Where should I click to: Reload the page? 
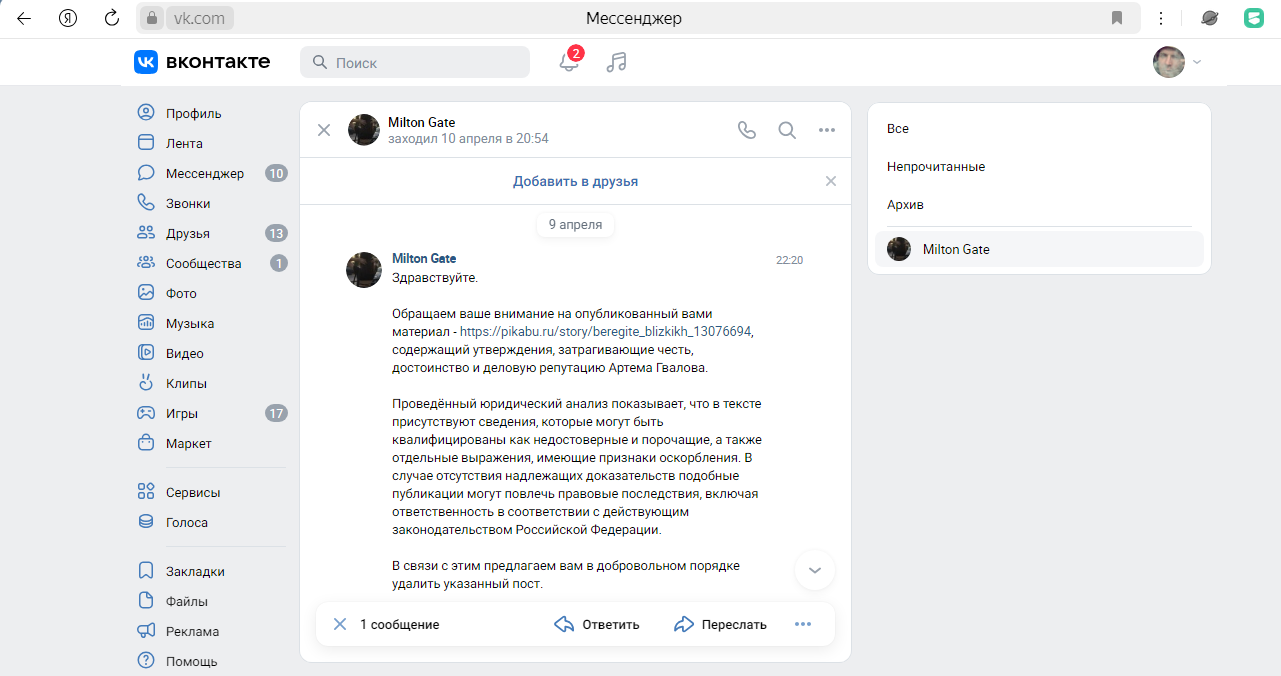[x=112, y=18]
